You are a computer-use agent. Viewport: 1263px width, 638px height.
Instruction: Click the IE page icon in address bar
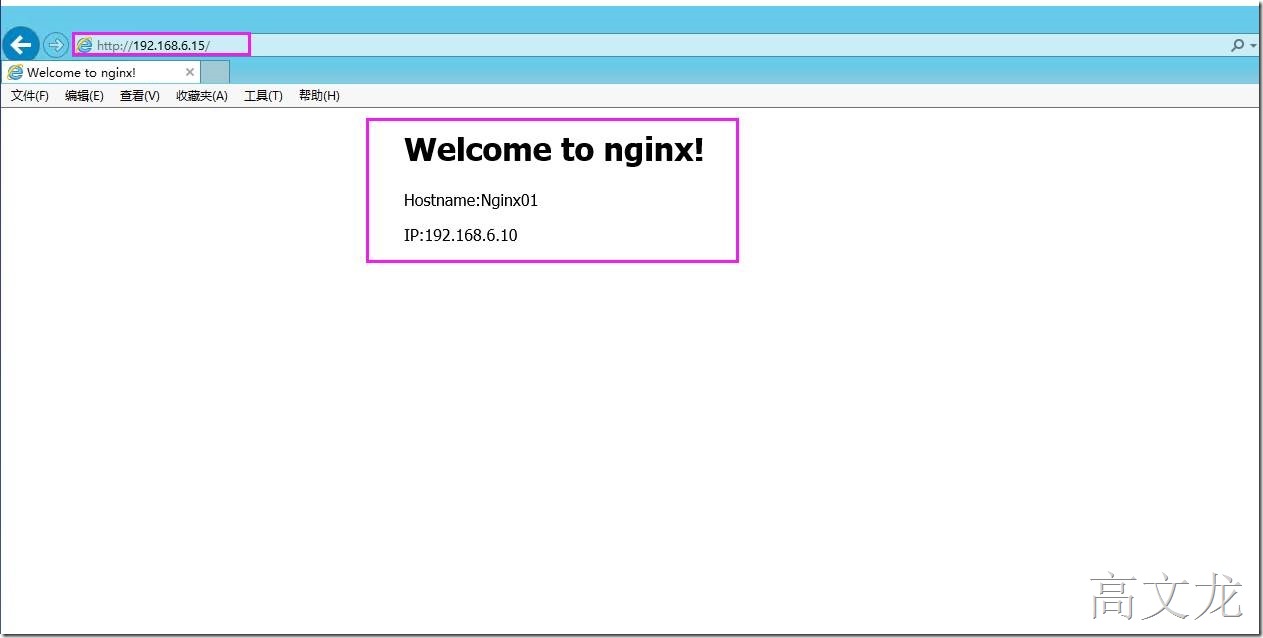click(x=85, y=45)
